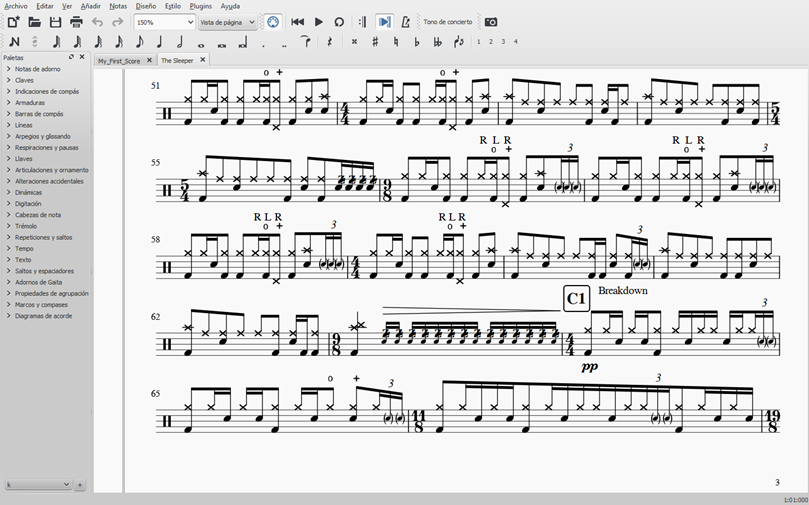
Task: Create a new score with the toolbar icon
Action: (x=13, y=22)
